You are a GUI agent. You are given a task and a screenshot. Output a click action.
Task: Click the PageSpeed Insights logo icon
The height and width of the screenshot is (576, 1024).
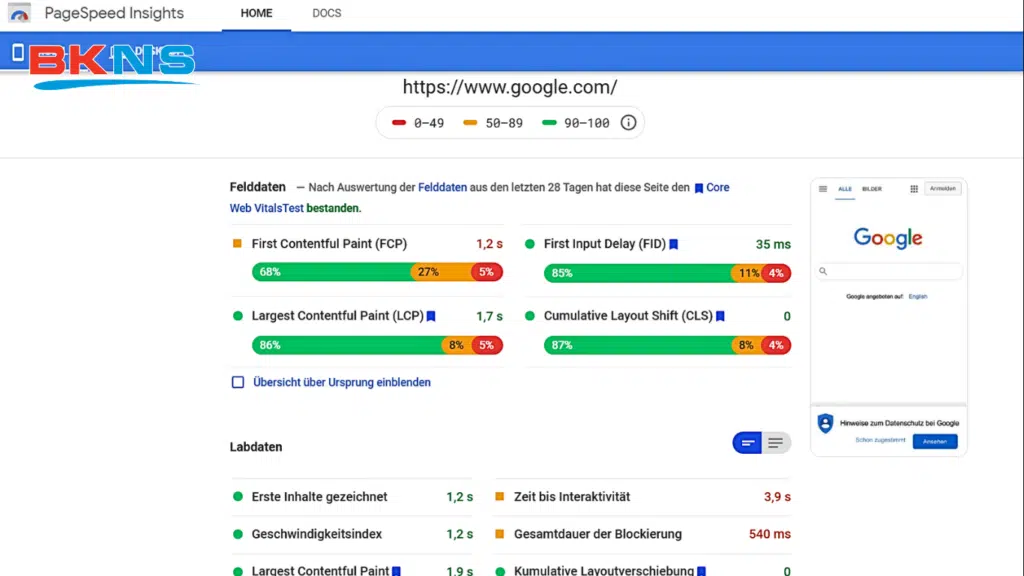click(x=20, y=13)
